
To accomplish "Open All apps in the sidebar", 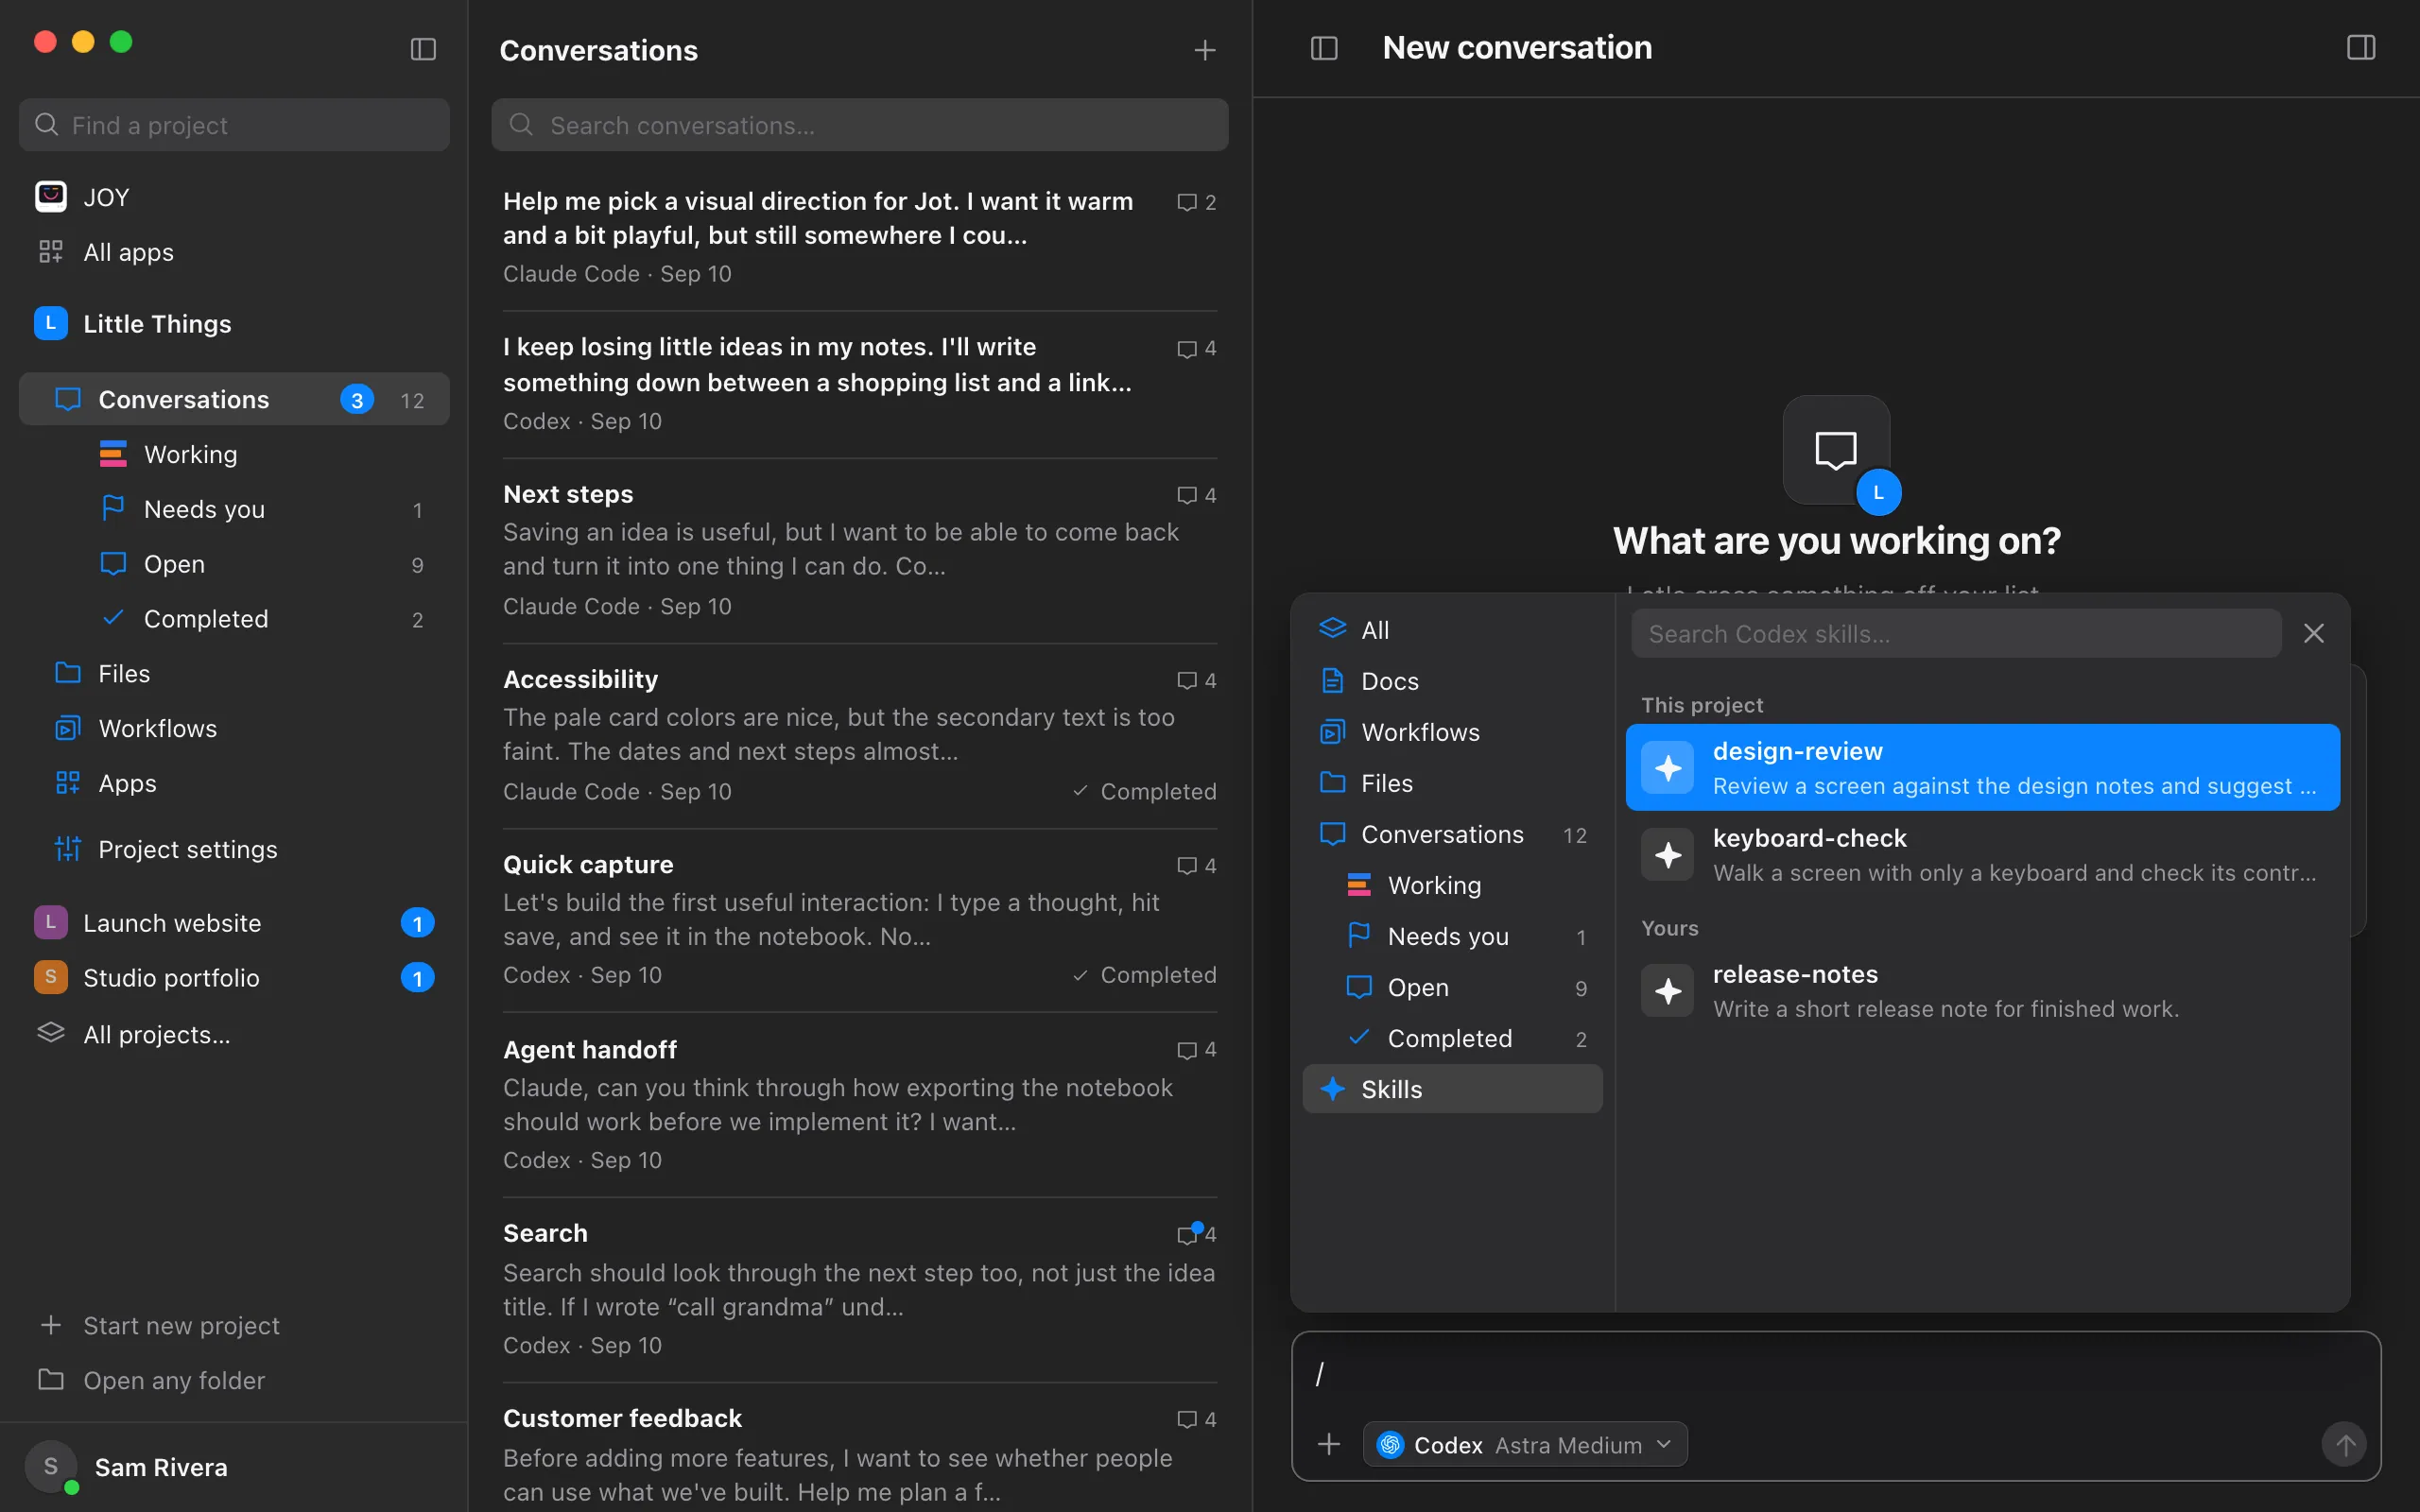I will pos(234,251).
